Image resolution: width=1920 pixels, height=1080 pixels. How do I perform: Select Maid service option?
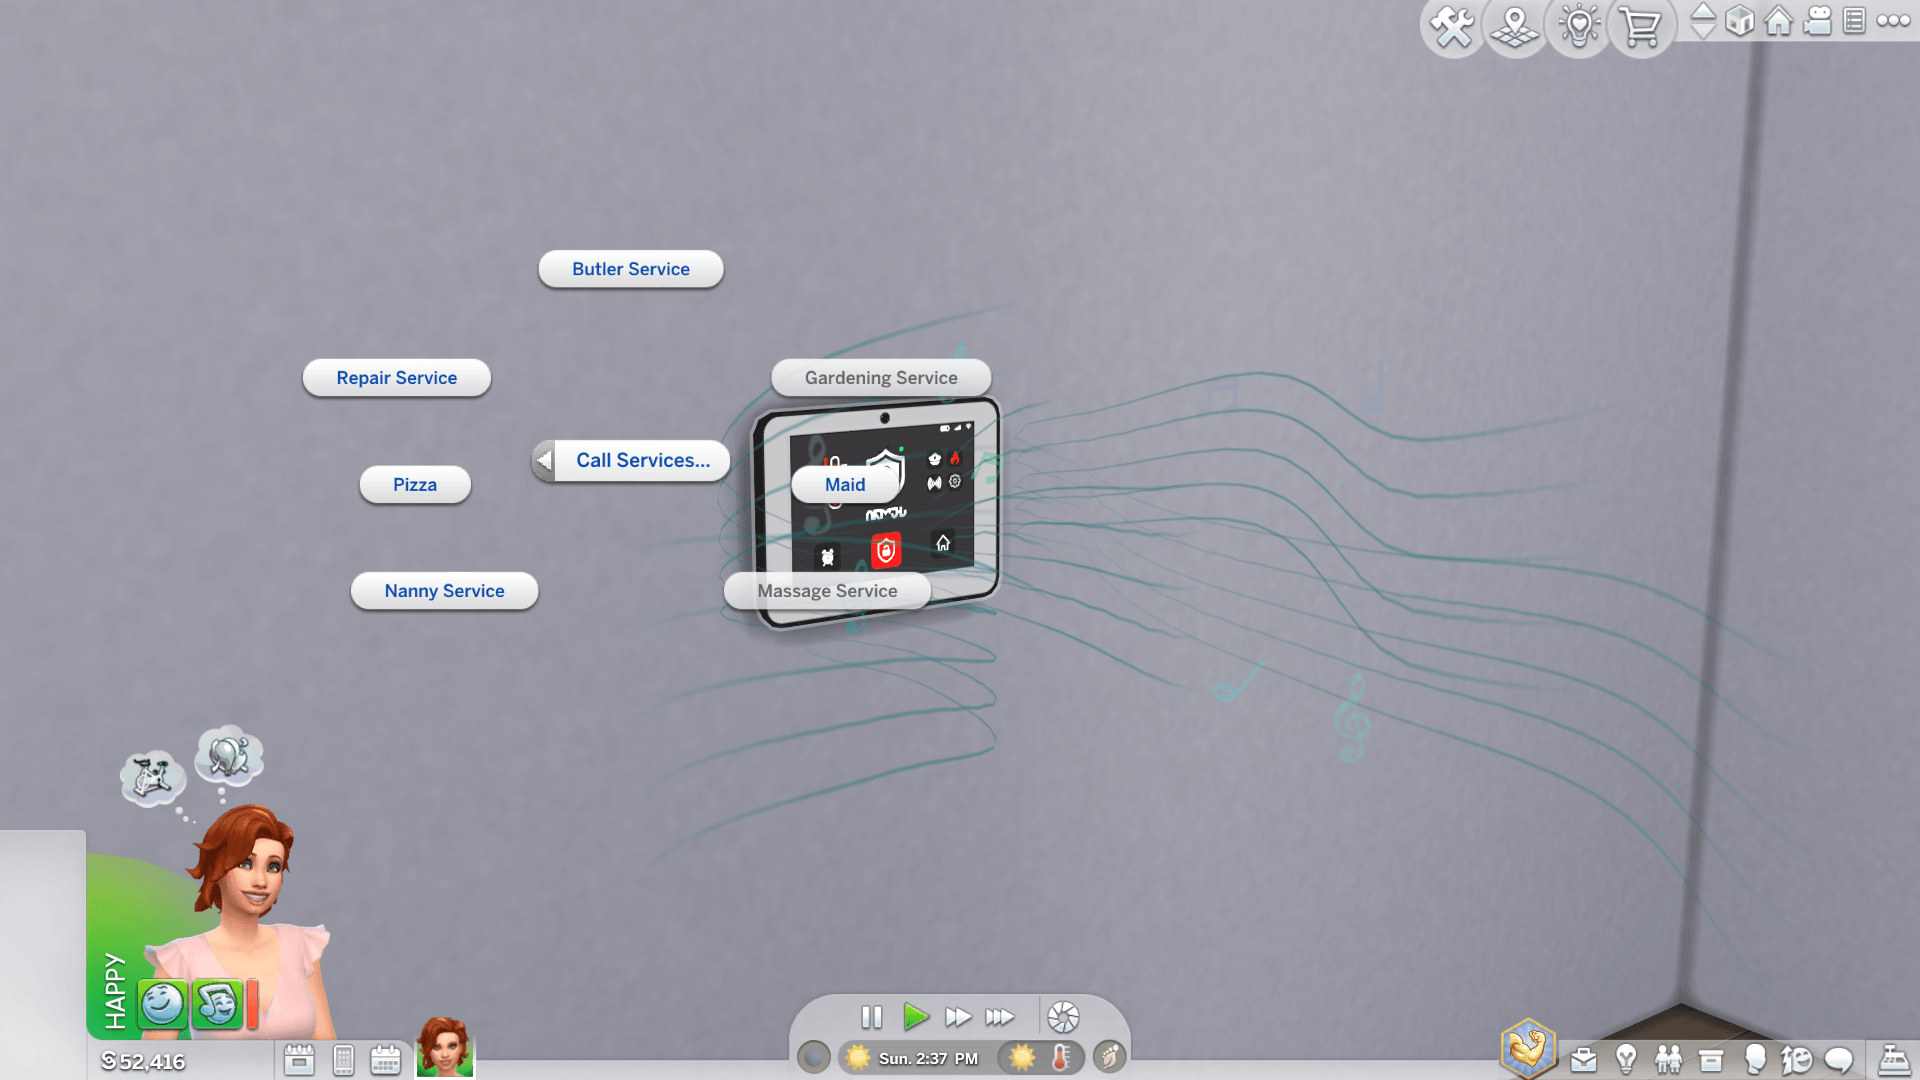[x=845, y=485]
